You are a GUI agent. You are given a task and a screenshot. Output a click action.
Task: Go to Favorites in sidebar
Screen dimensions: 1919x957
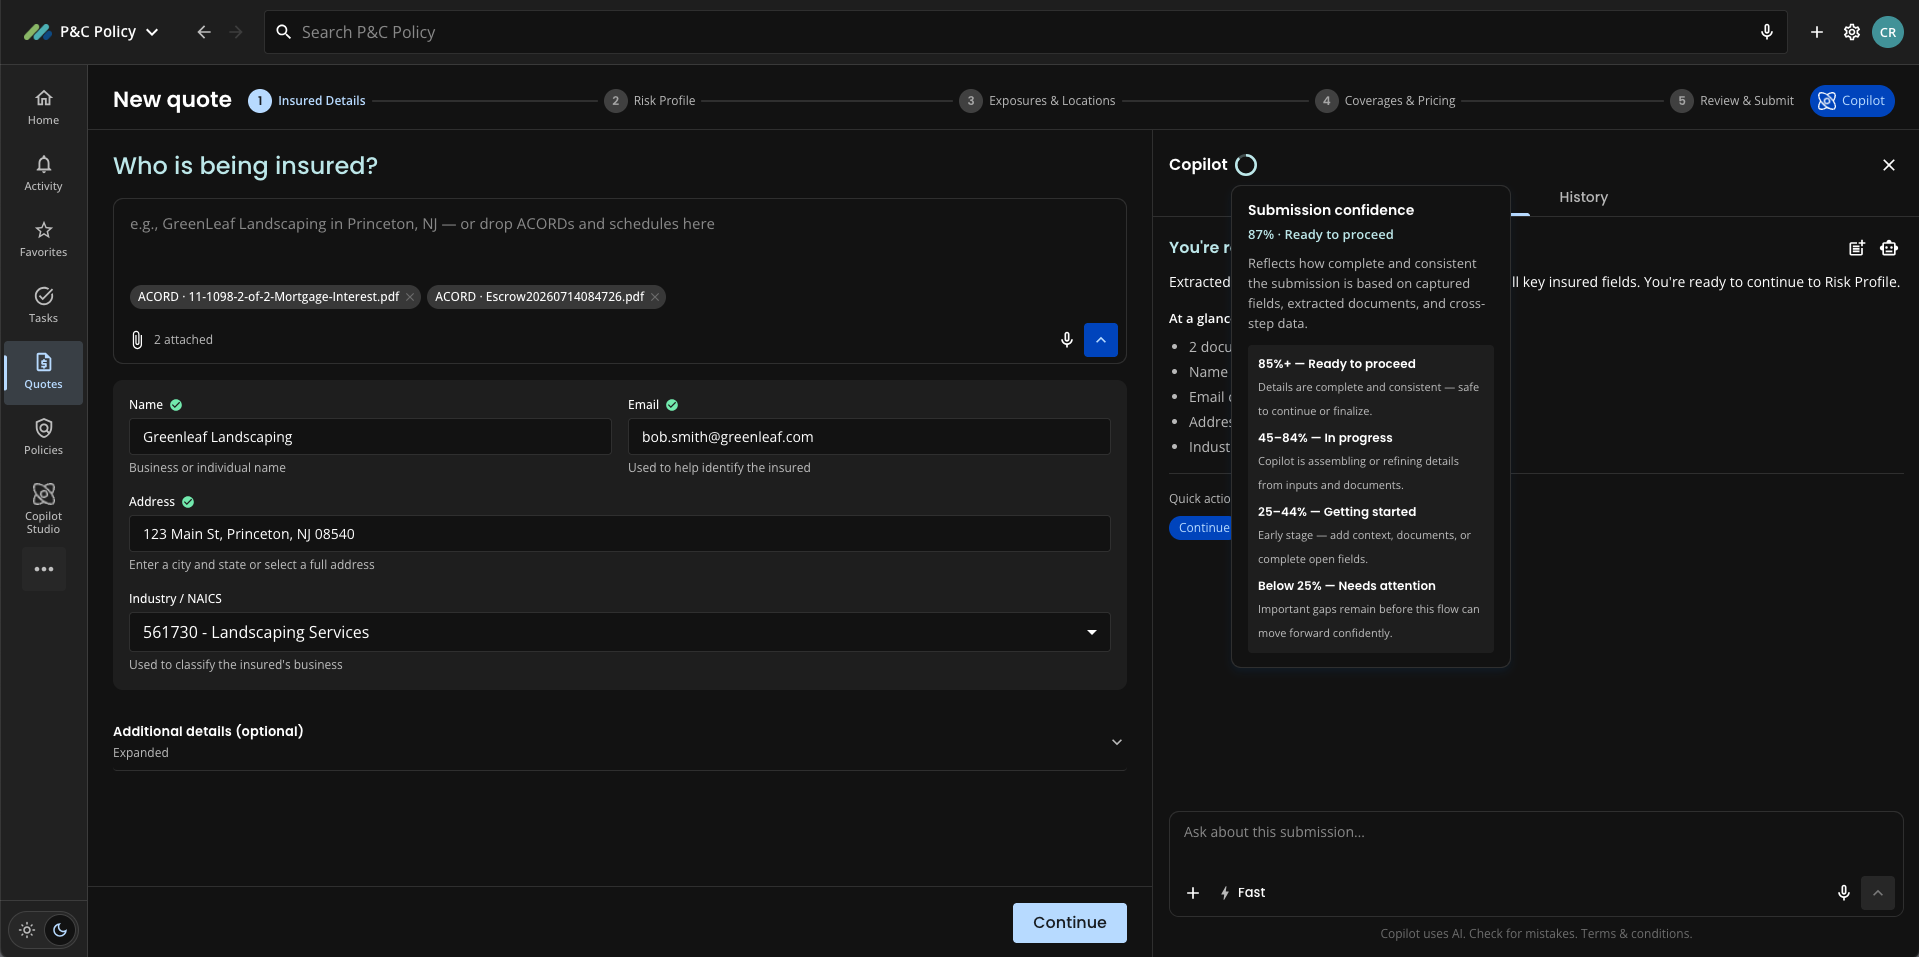coord(43,239)
